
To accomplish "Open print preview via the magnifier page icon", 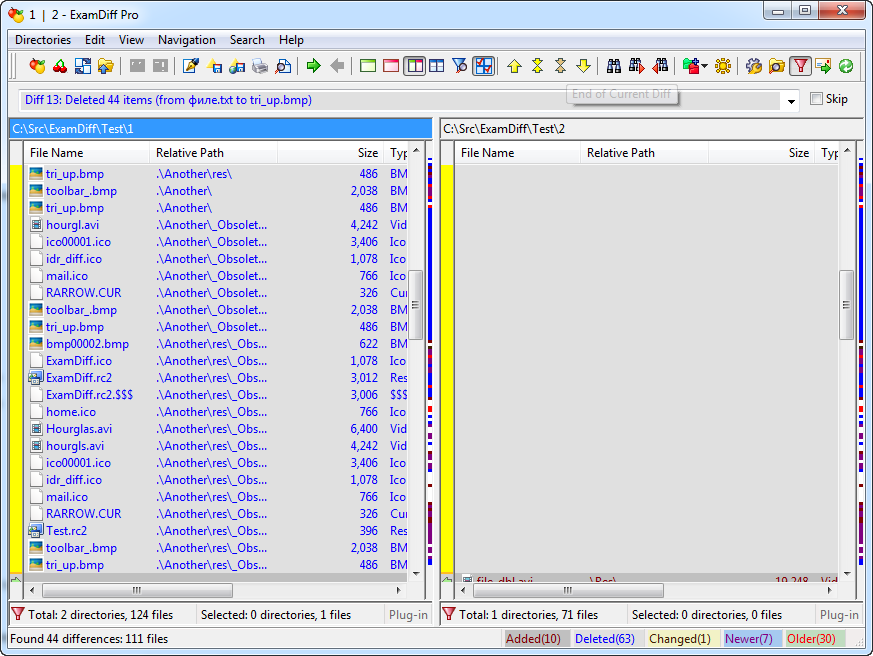I will 283,66.
